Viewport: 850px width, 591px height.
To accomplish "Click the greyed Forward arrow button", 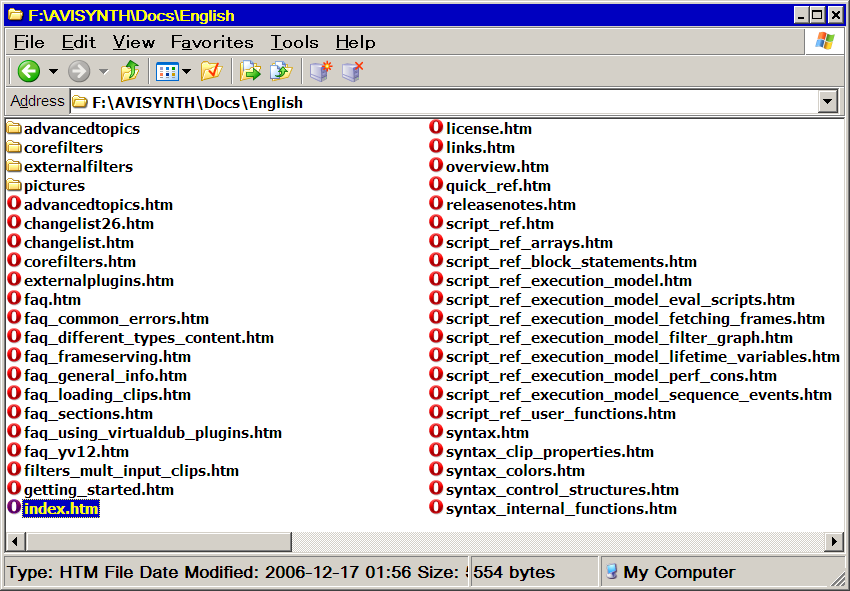I will [79, 71].
